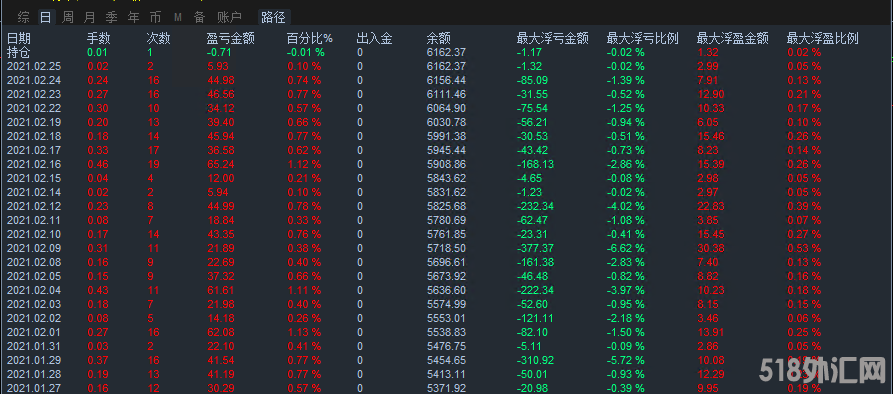Image resolution: width=893 pixels, height=394 pixels.
Task: Select the 日 daily tab
Action: [x=46, y=18]
